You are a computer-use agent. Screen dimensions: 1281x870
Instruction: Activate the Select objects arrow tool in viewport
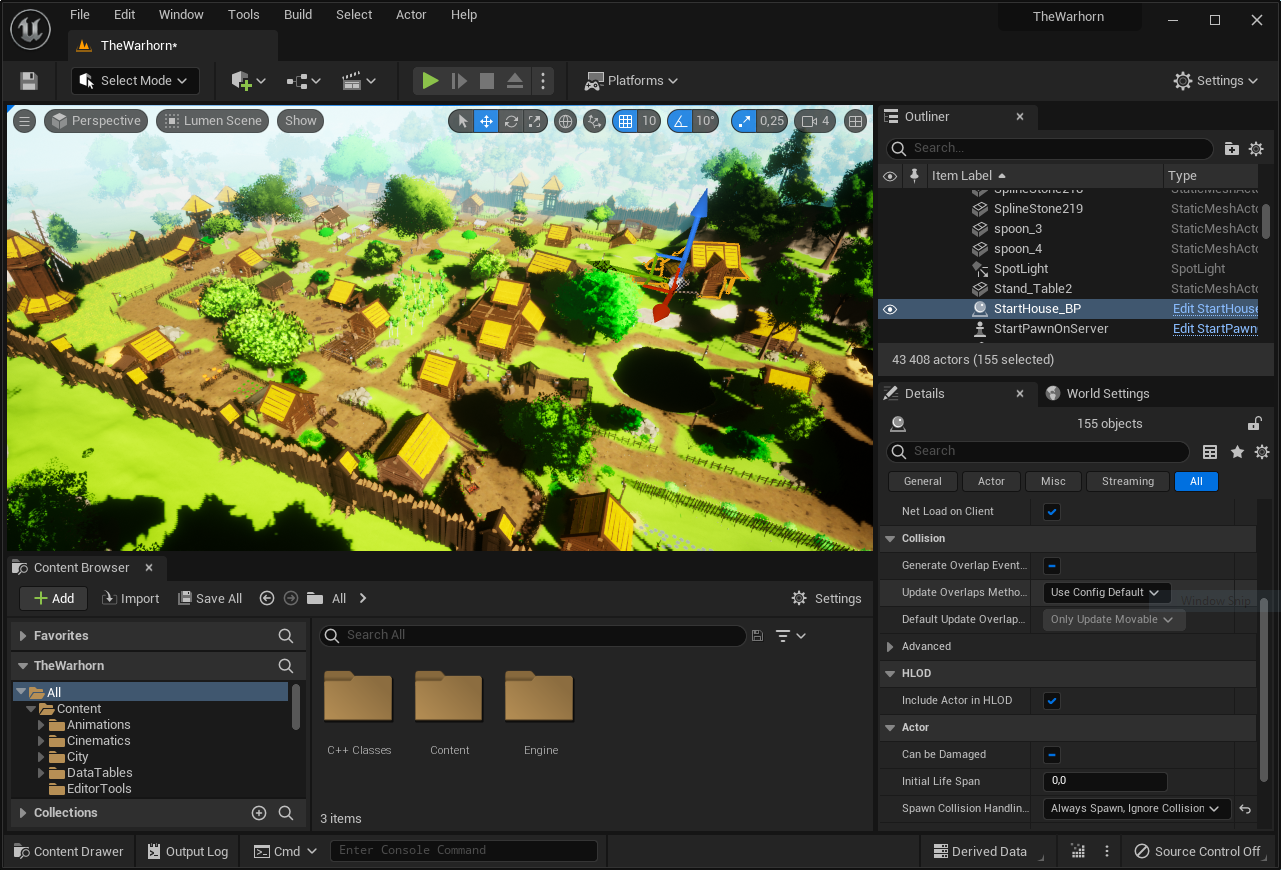[x=462, y=121]
